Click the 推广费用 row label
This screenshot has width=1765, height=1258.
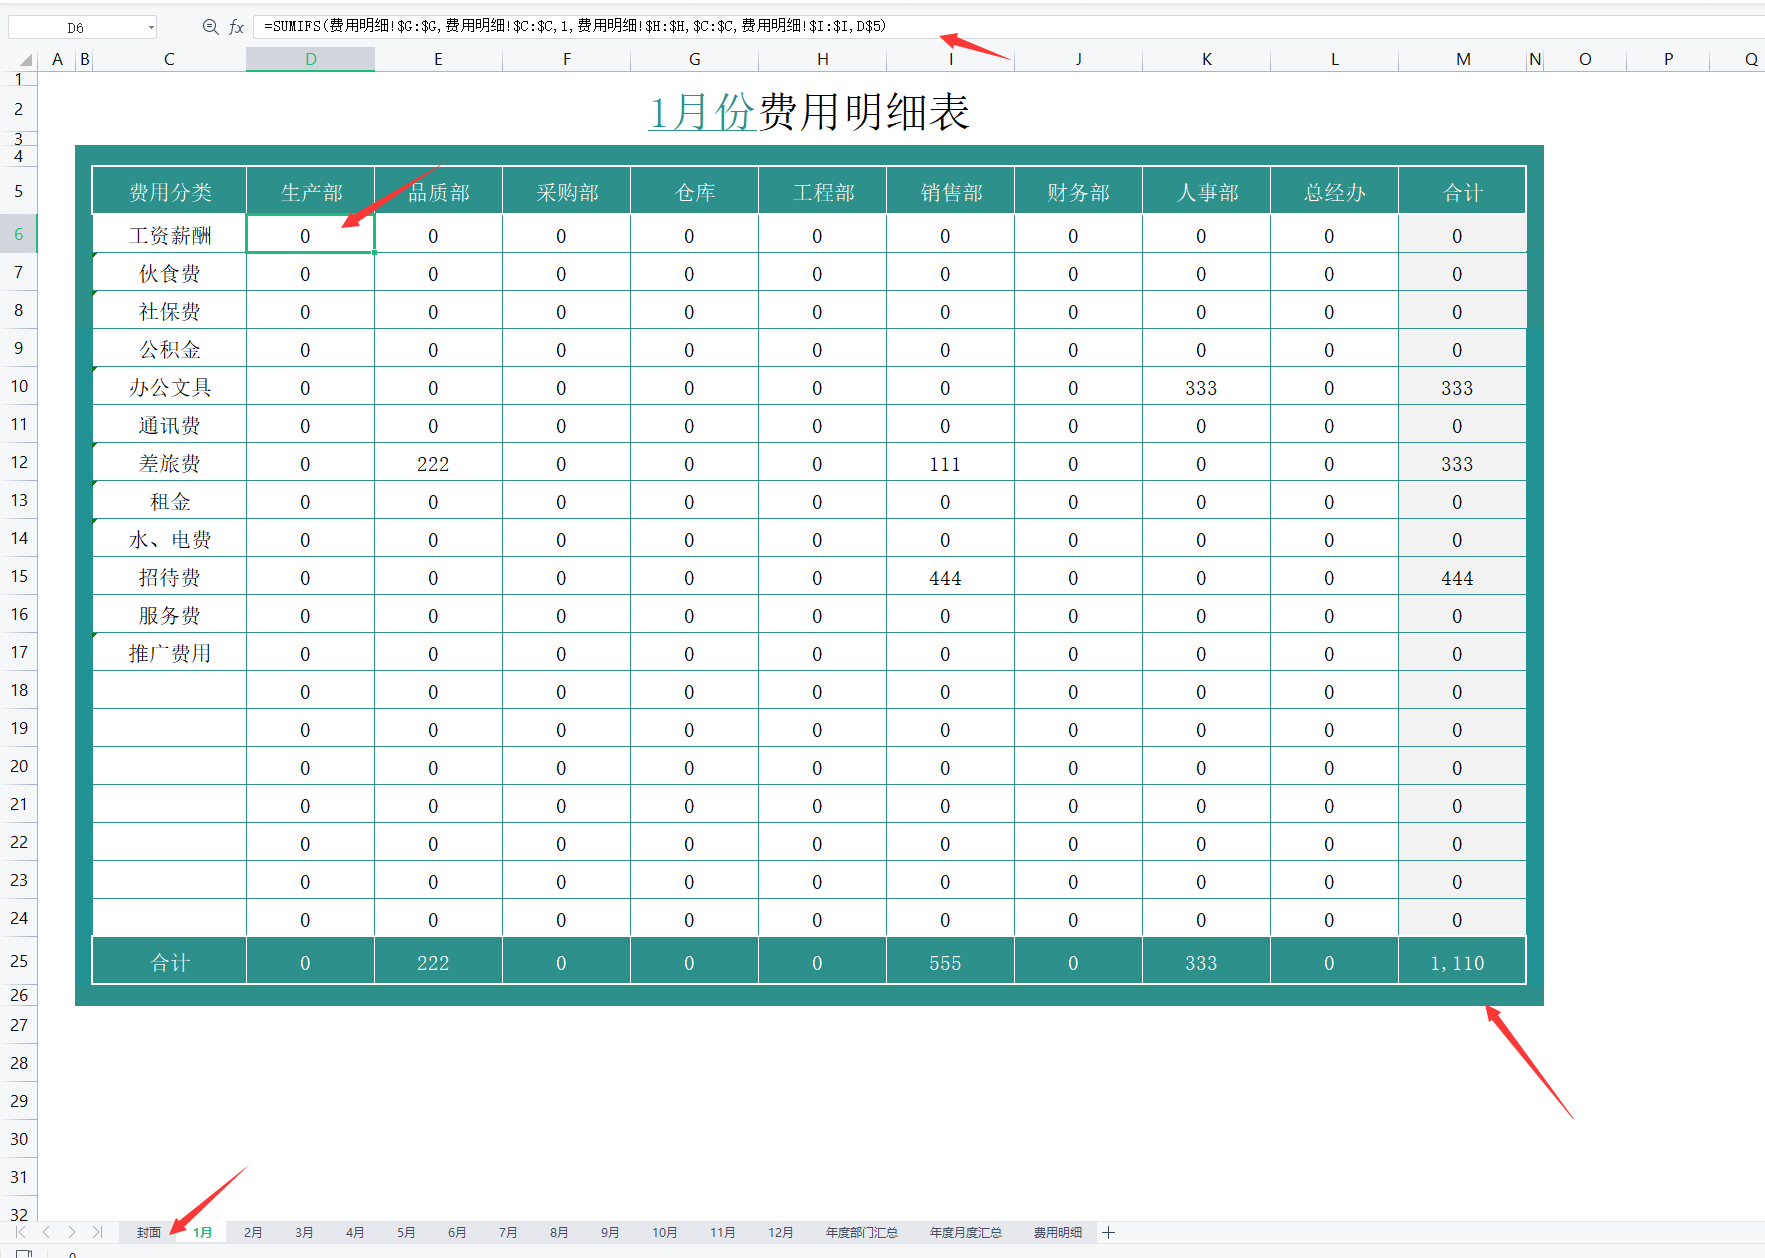[x=170, y=653]
